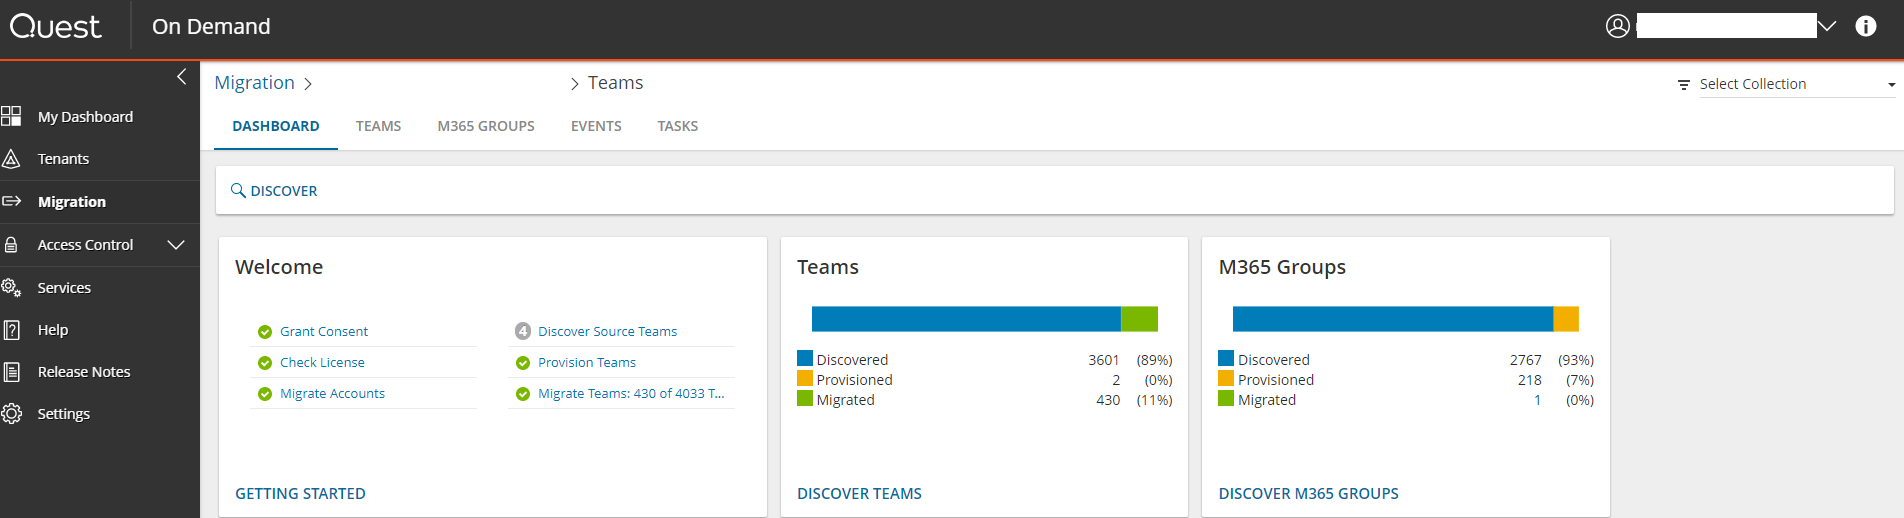
Task: Expand the Access Control submenu chevron
Action: (x=176, y=244)
